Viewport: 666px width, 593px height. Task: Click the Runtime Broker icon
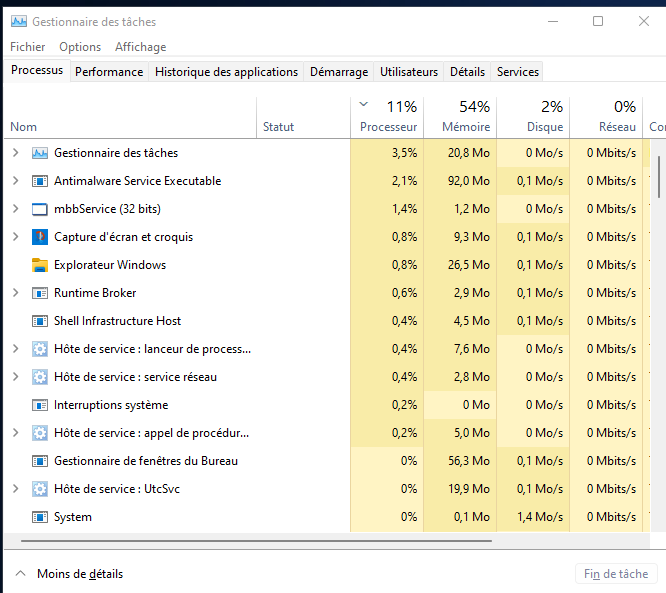coord(40,293)
